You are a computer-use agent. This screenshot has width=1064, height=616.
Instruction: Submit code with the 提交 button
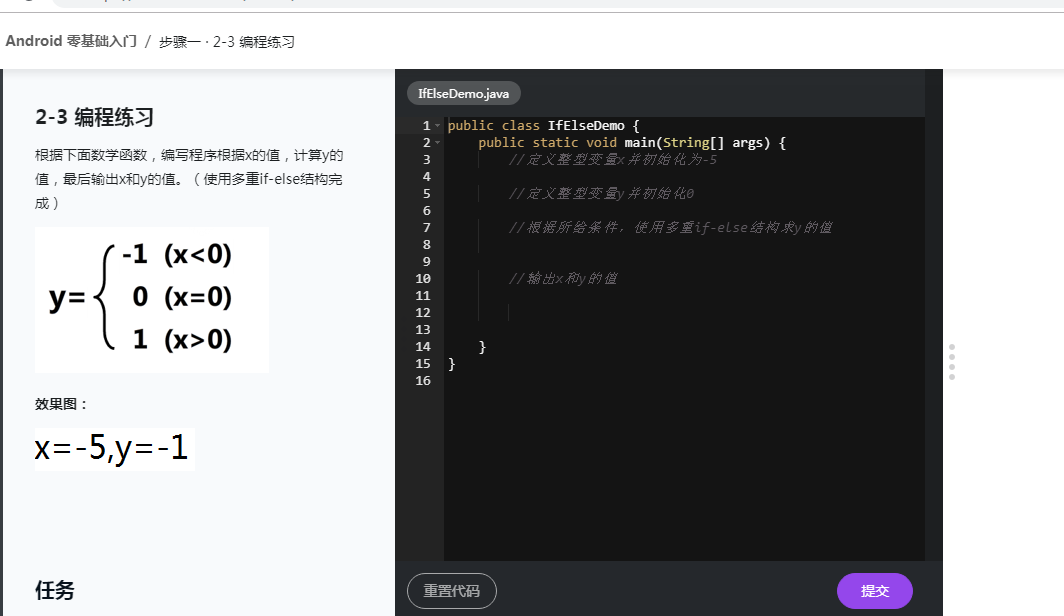click(875, 591)
